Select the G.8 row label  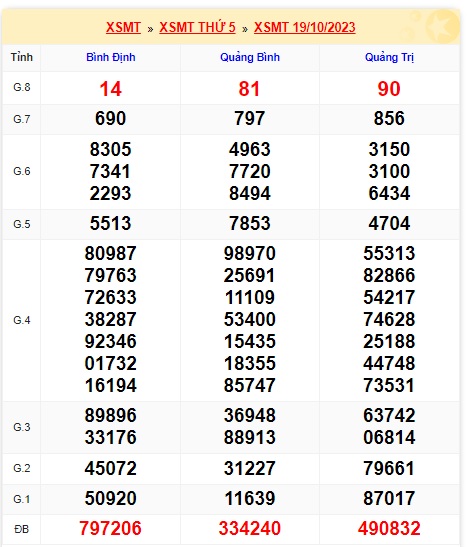(x=22, y=87)
